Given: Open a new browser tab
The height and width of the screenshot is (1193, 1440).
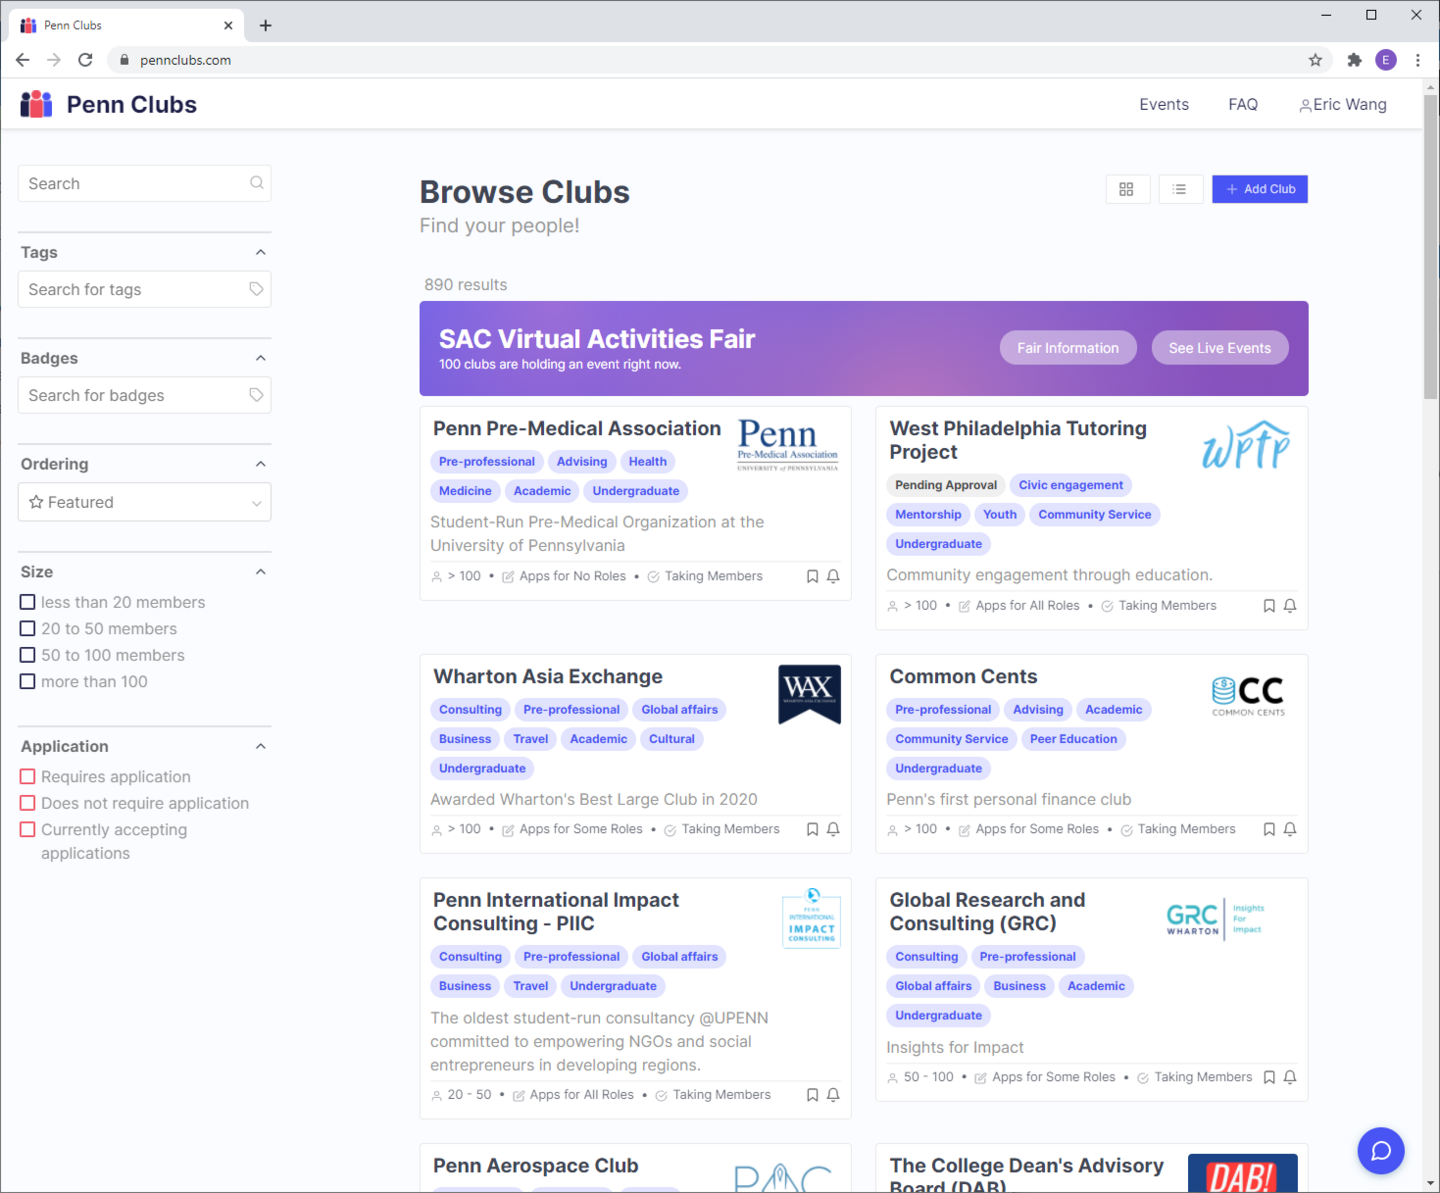Looking at the screenshot, I should coord(265,25).
